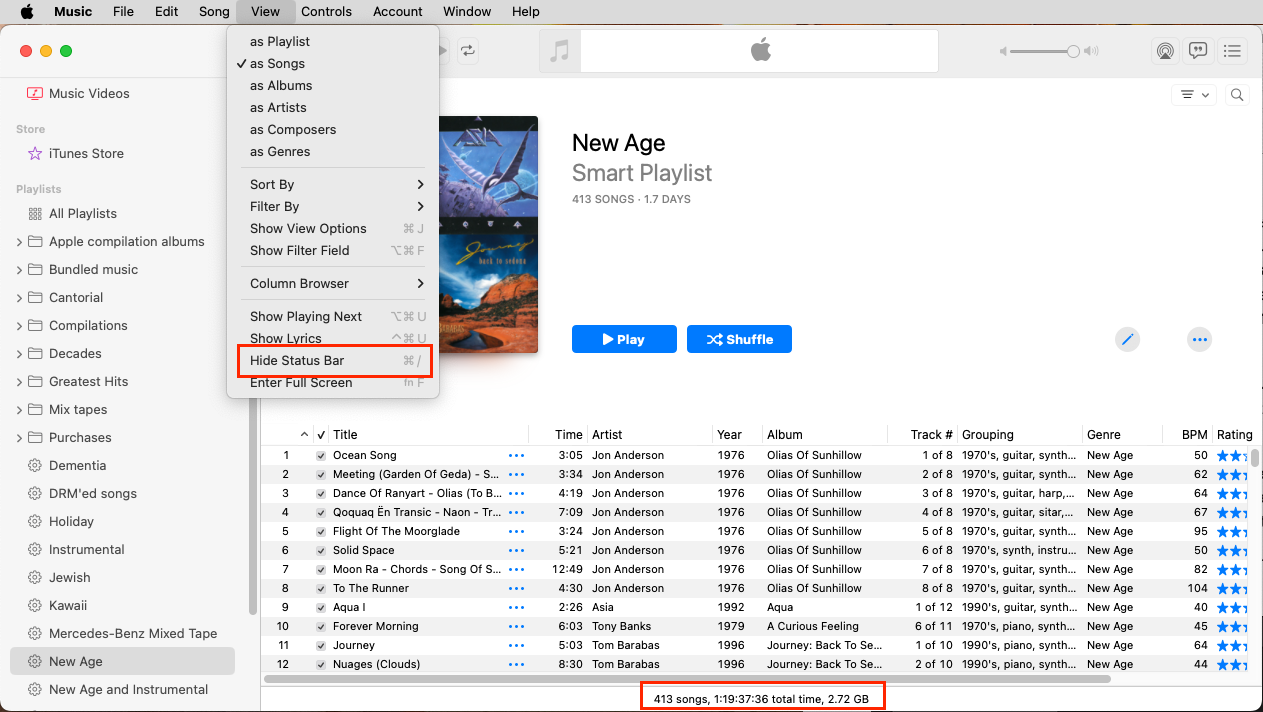Choose Show View Options menu item

pos(333,228)
